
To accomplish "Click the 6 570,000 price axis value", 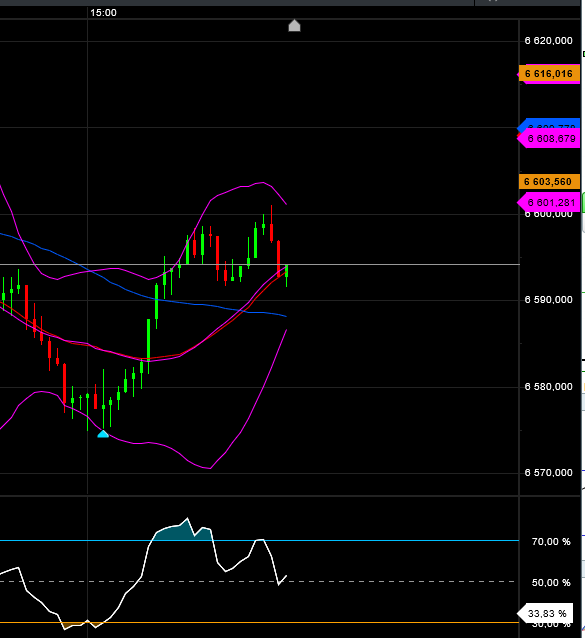I will click(x=548, y=473).
